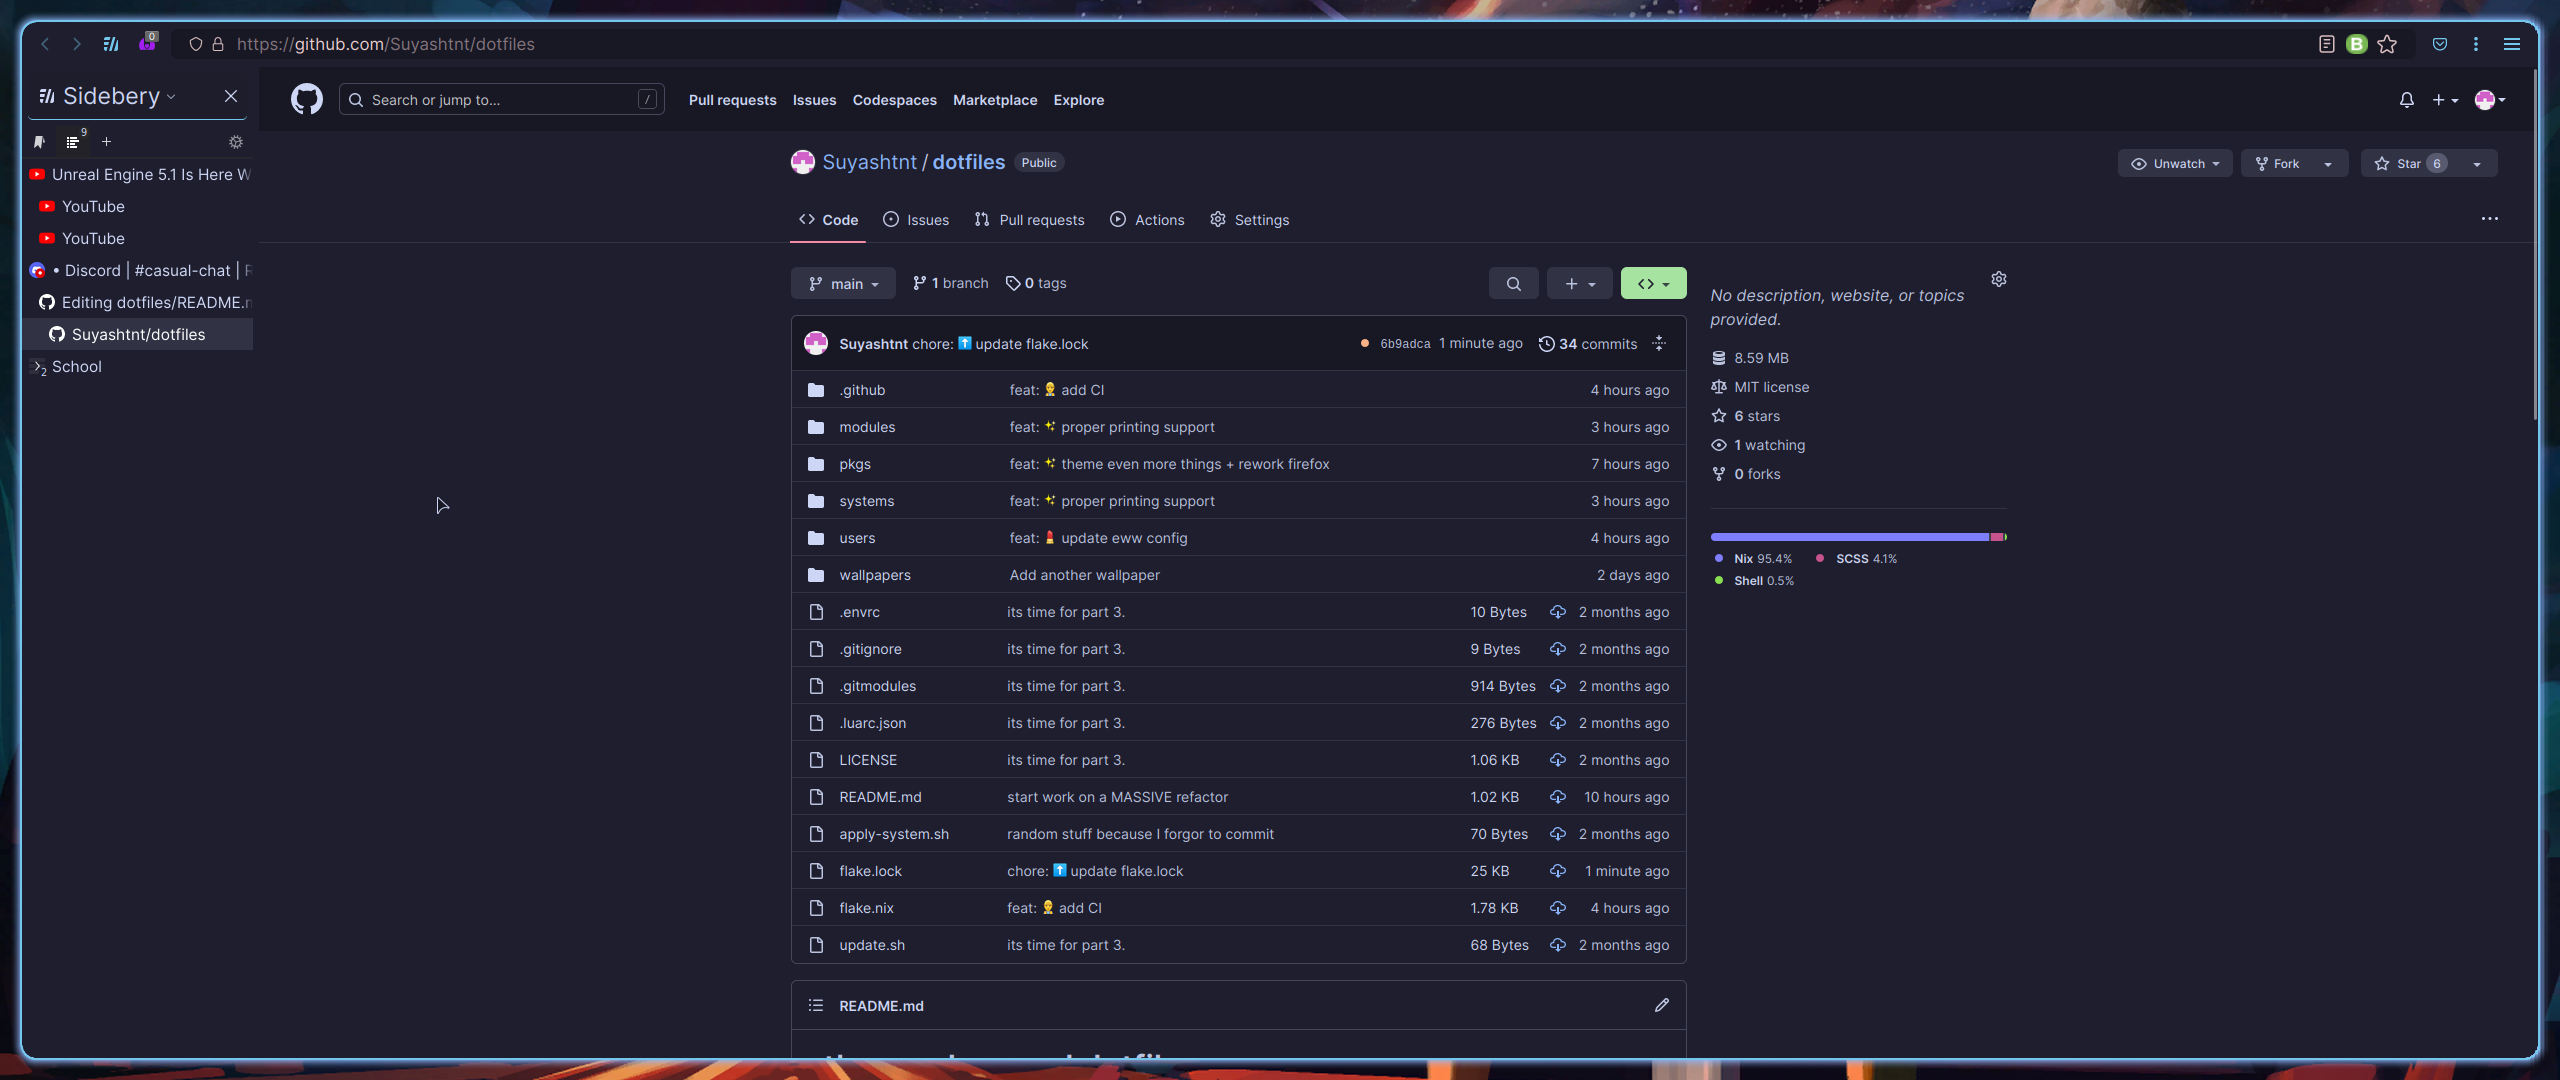Open the Add file plus dropdown
This screenshot has height=1080, width=2560.
point(1580,284)
